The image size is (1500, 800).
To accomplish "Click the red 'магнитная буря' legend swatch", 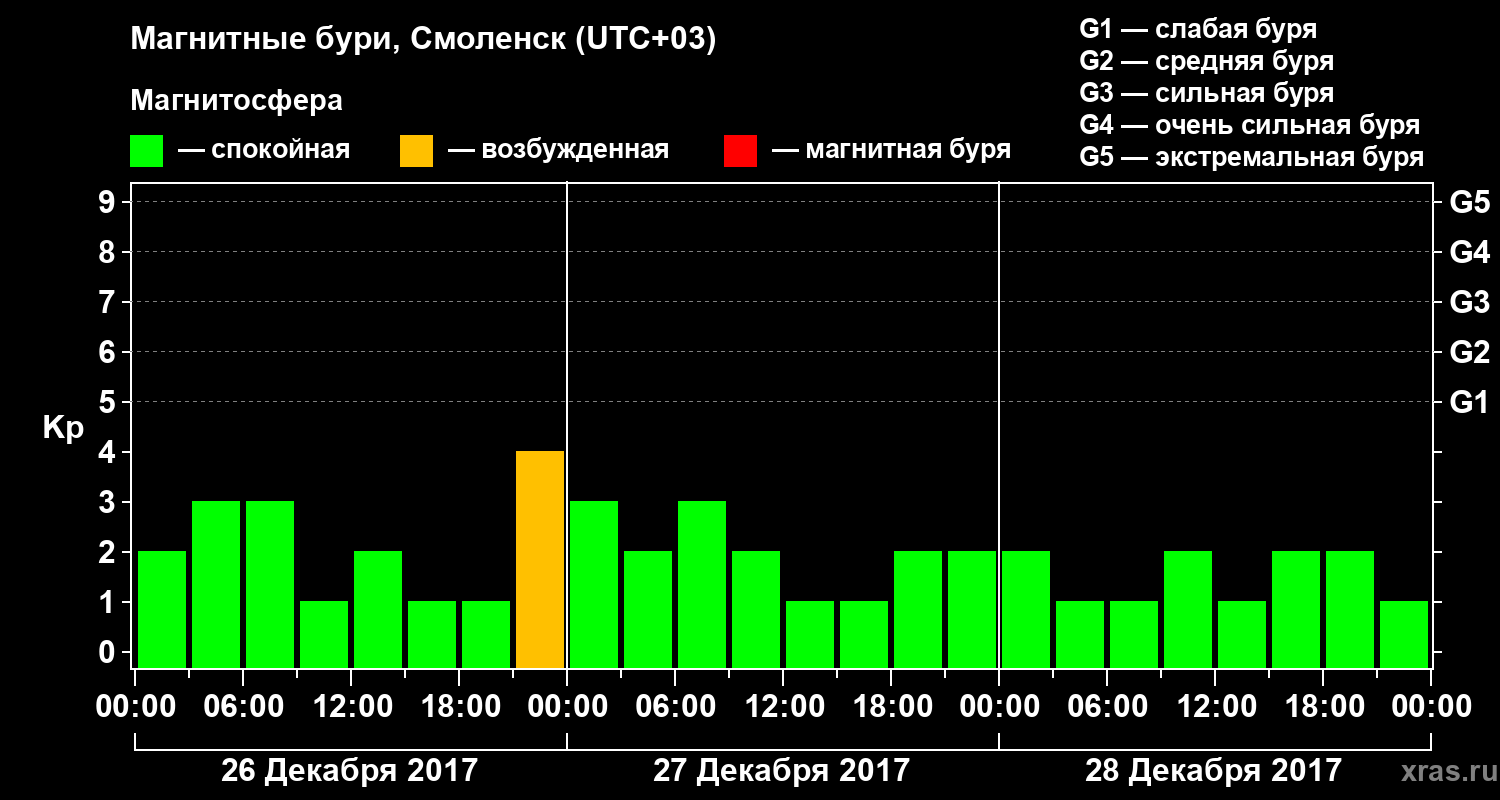I will coord(740,151).
